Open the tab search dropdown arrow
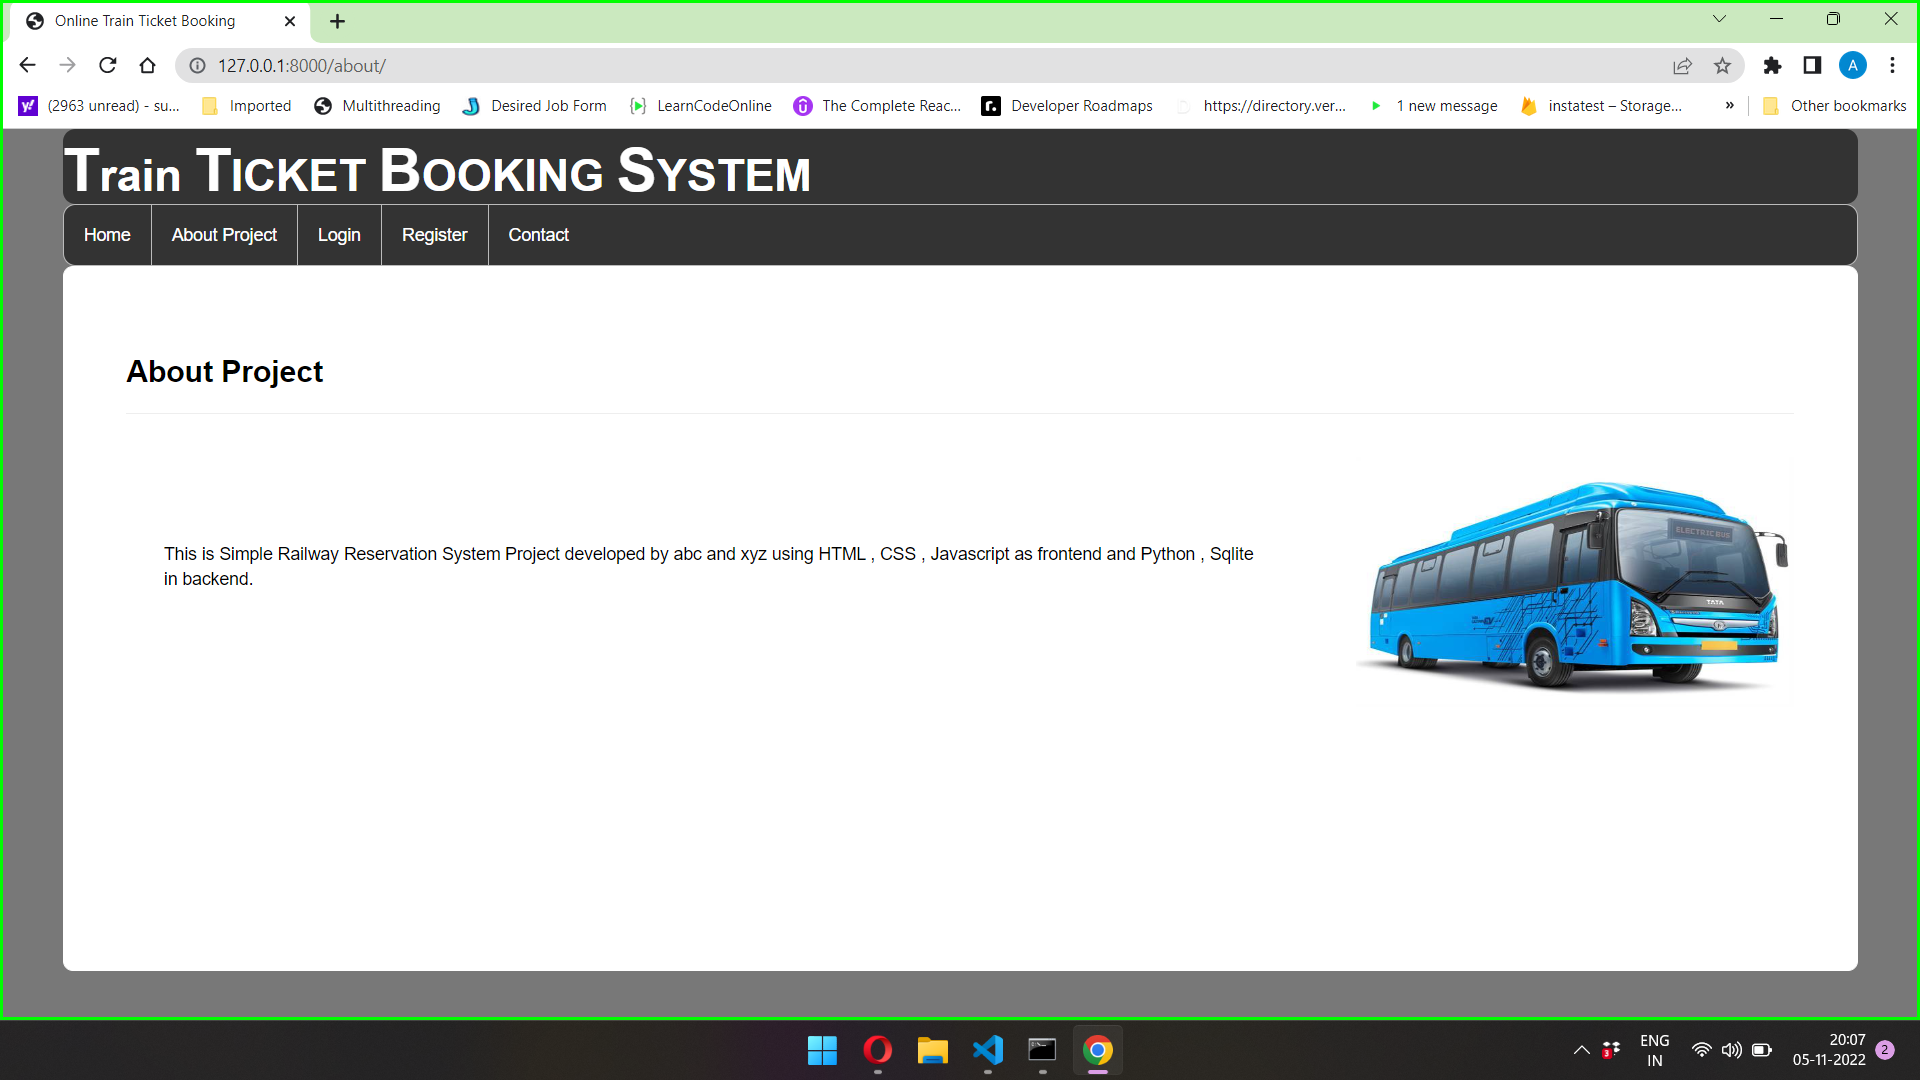This screenshot has width=1920, height=1080. [x=1719, y=19]
